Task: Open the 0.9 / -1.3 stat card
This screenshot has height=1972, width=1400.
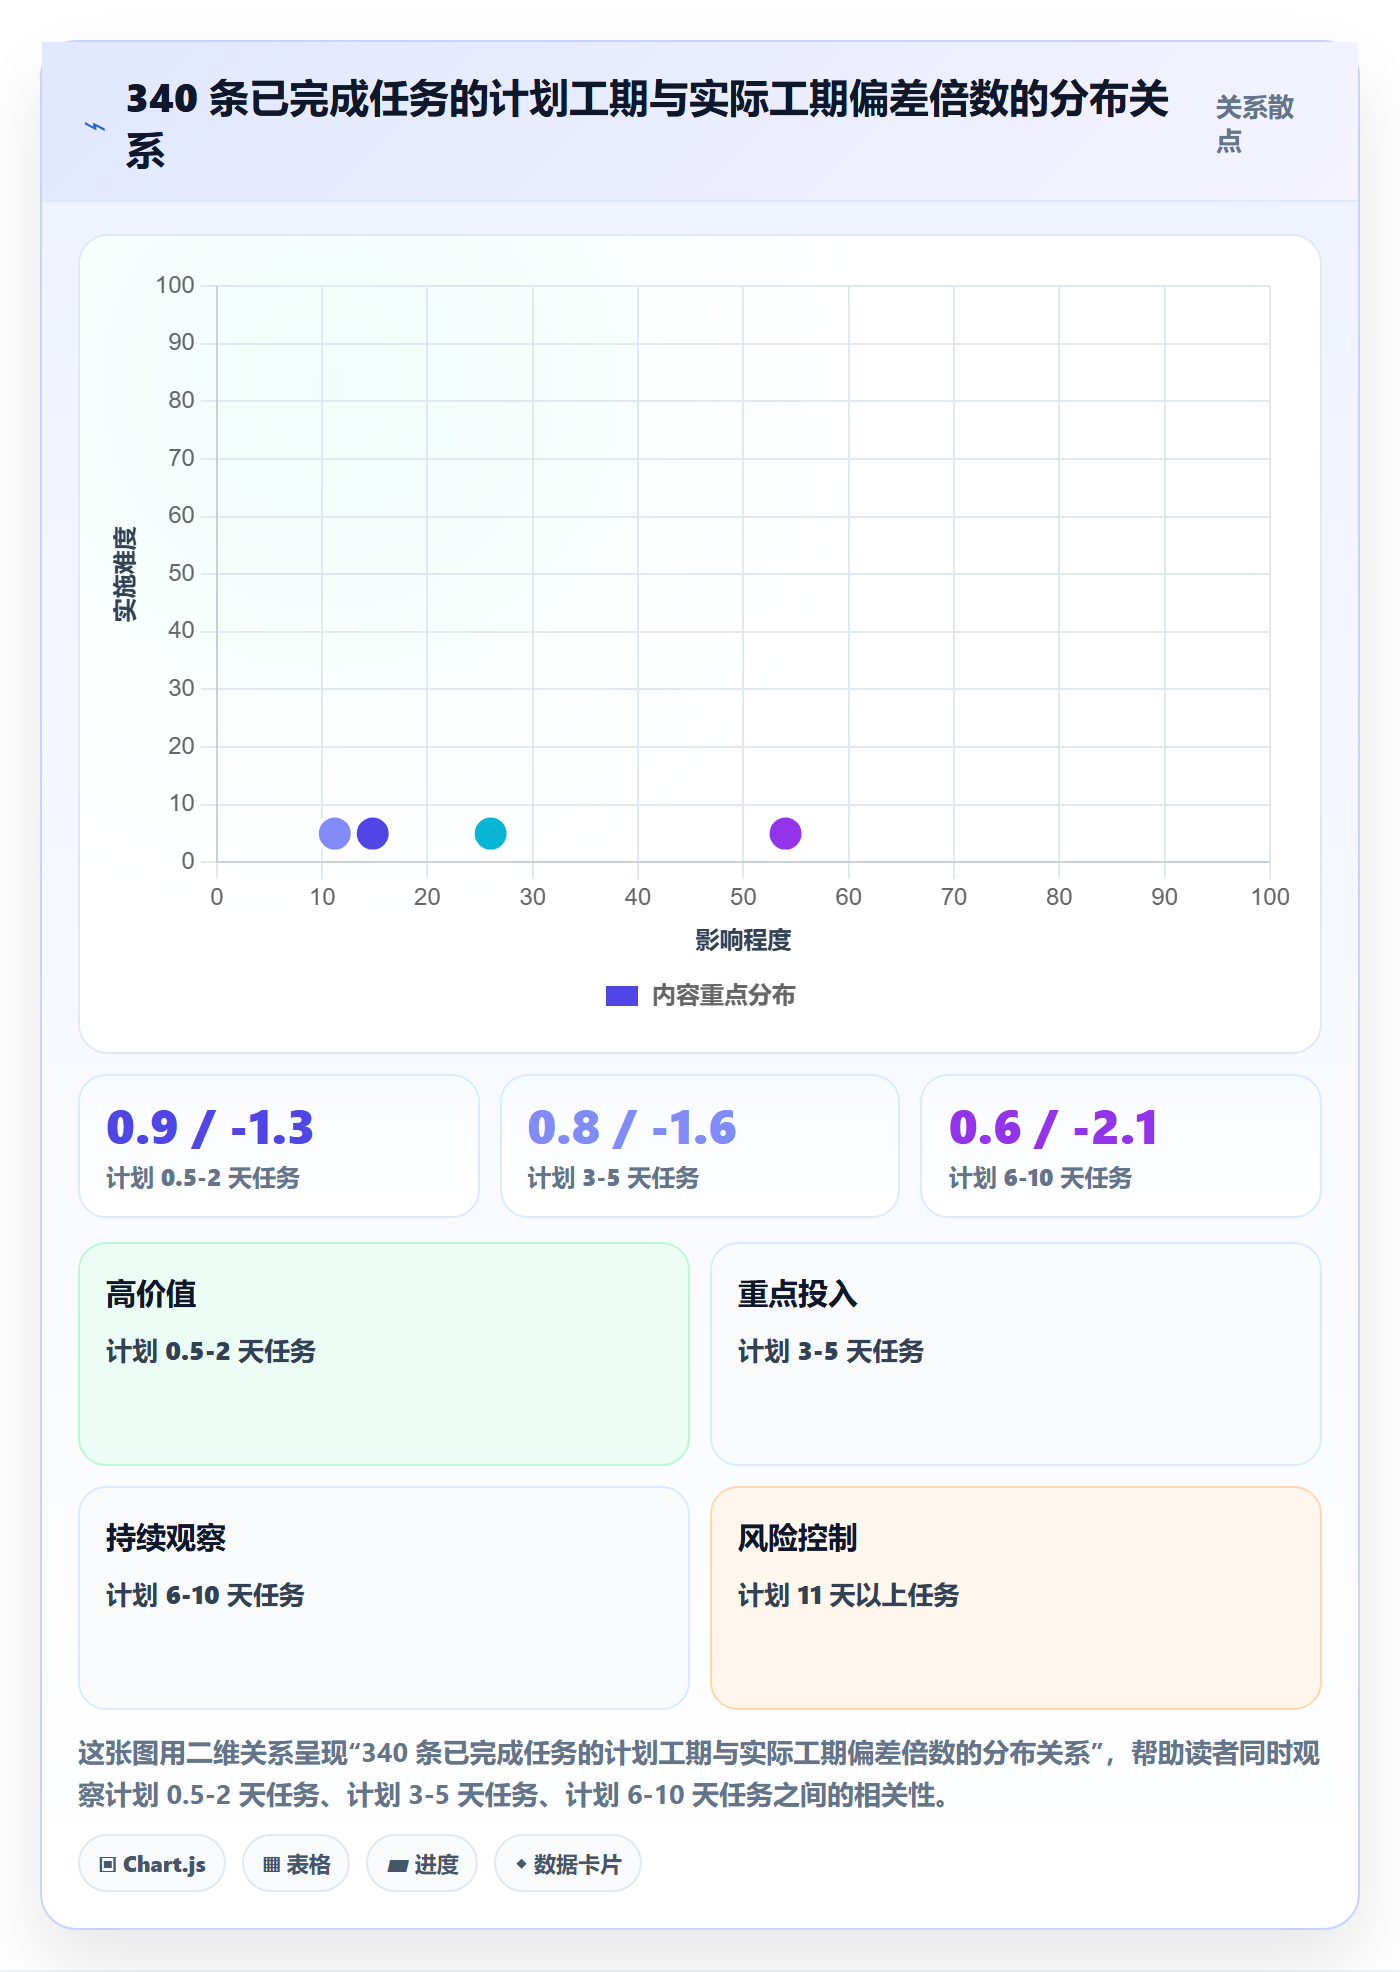Action: pyautogui.click(x=279, y=1146)
